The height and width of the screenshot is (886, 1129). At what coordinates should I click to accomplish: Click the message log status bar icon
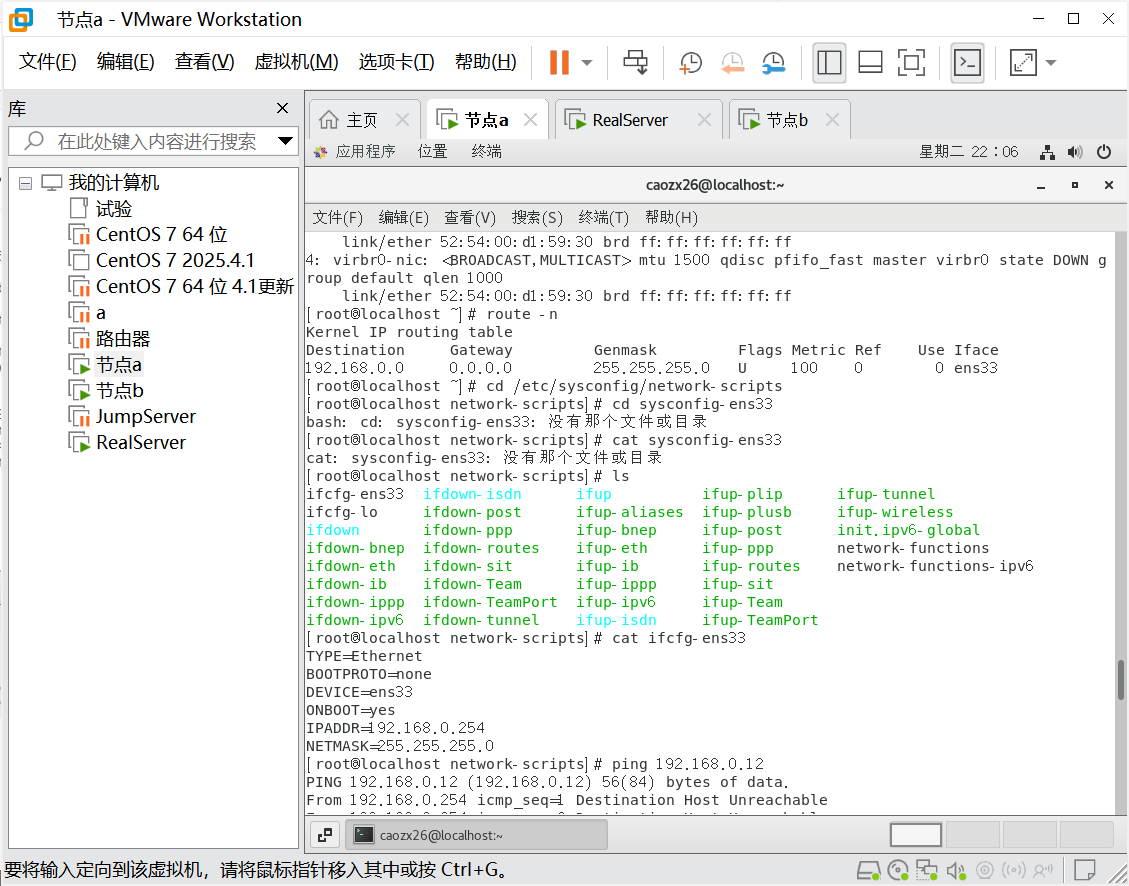[x=1084, y=870]
